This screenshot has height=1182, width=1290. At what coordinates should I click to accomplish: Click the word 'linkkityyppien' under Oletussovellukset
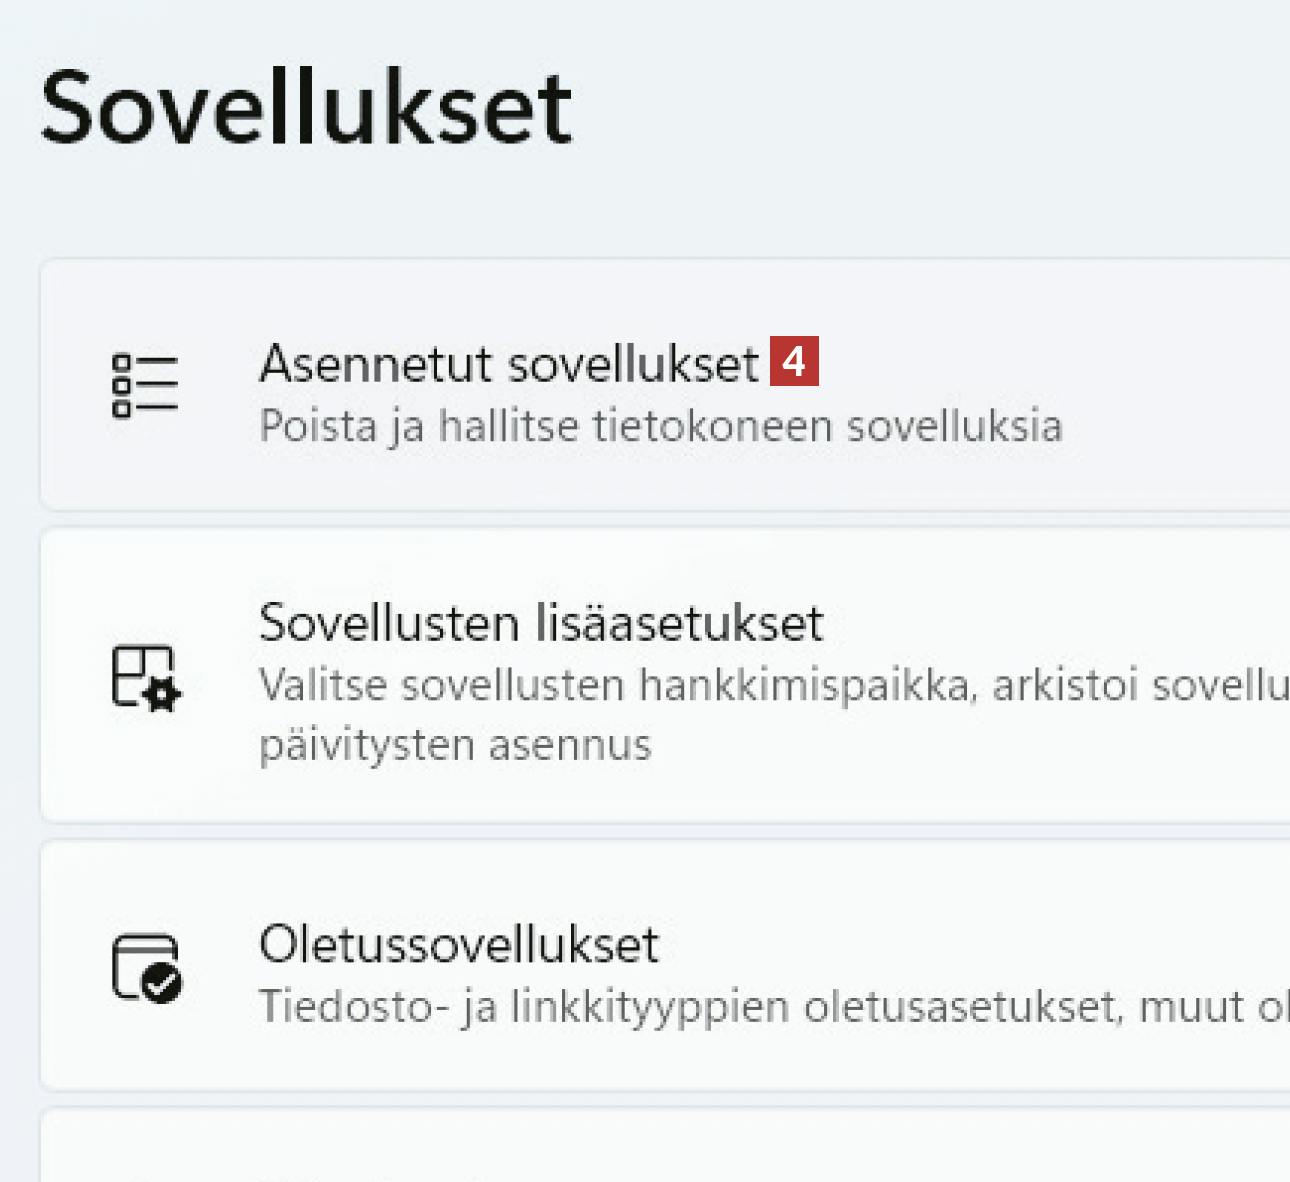pyautogui.click(x=650, y=1007)
